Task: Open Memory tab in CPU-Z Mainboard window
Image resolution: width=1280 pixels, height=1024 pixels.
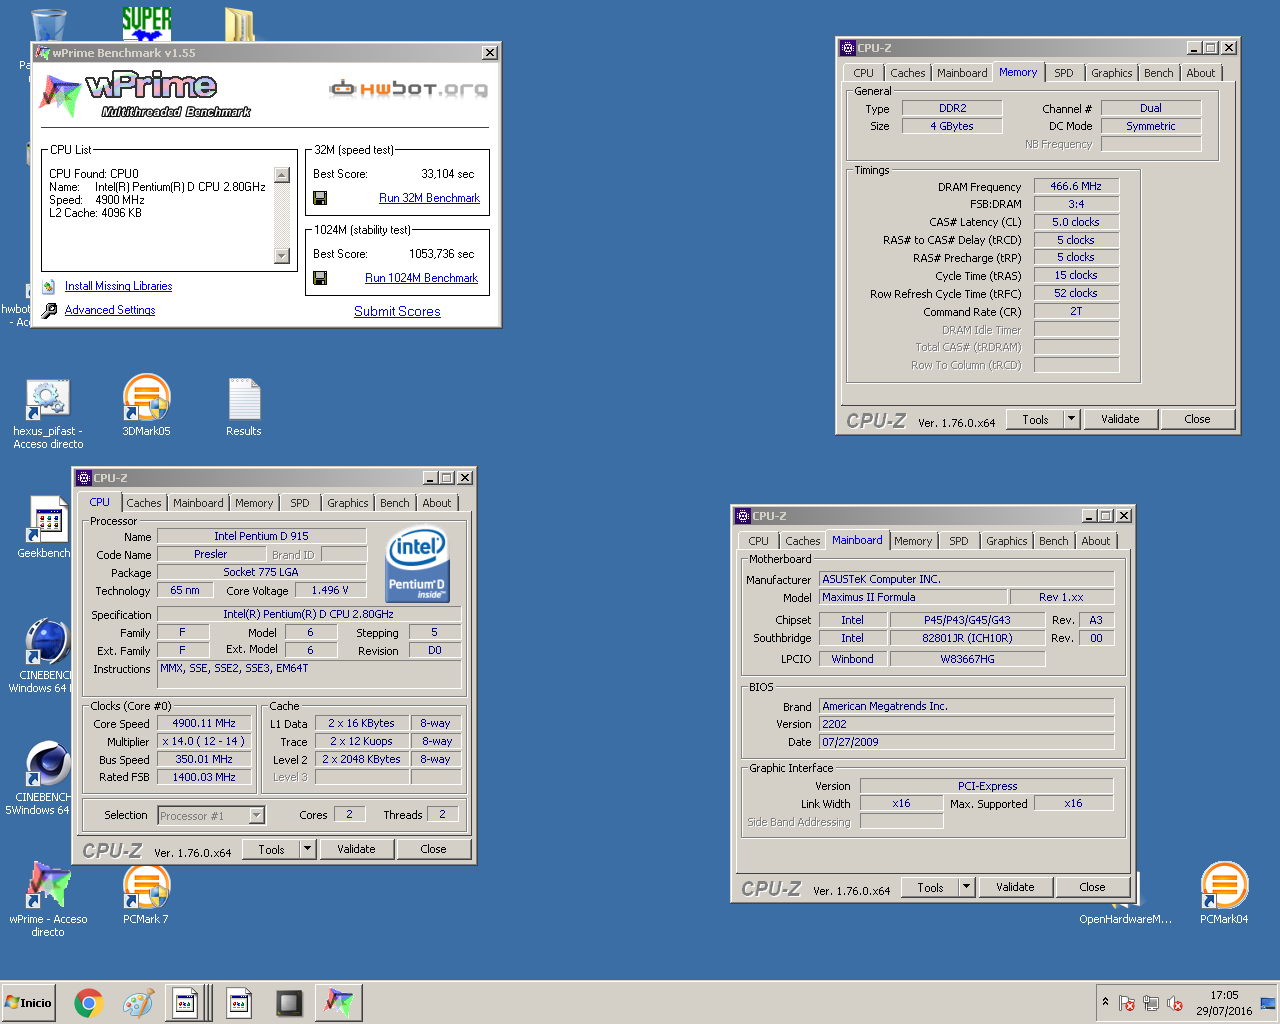Action: (x=913, y=541)
